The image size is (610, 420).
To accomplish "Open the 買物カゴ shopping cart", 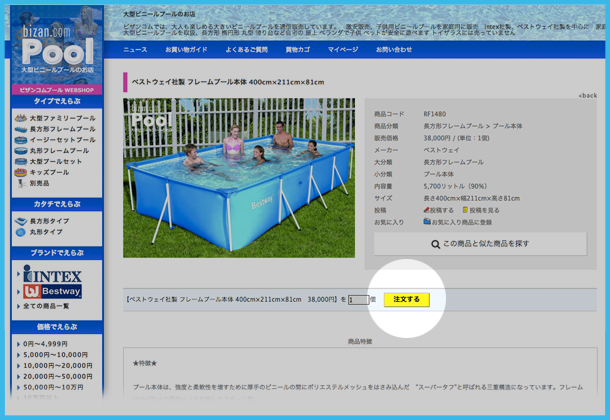I will (297, 49).
